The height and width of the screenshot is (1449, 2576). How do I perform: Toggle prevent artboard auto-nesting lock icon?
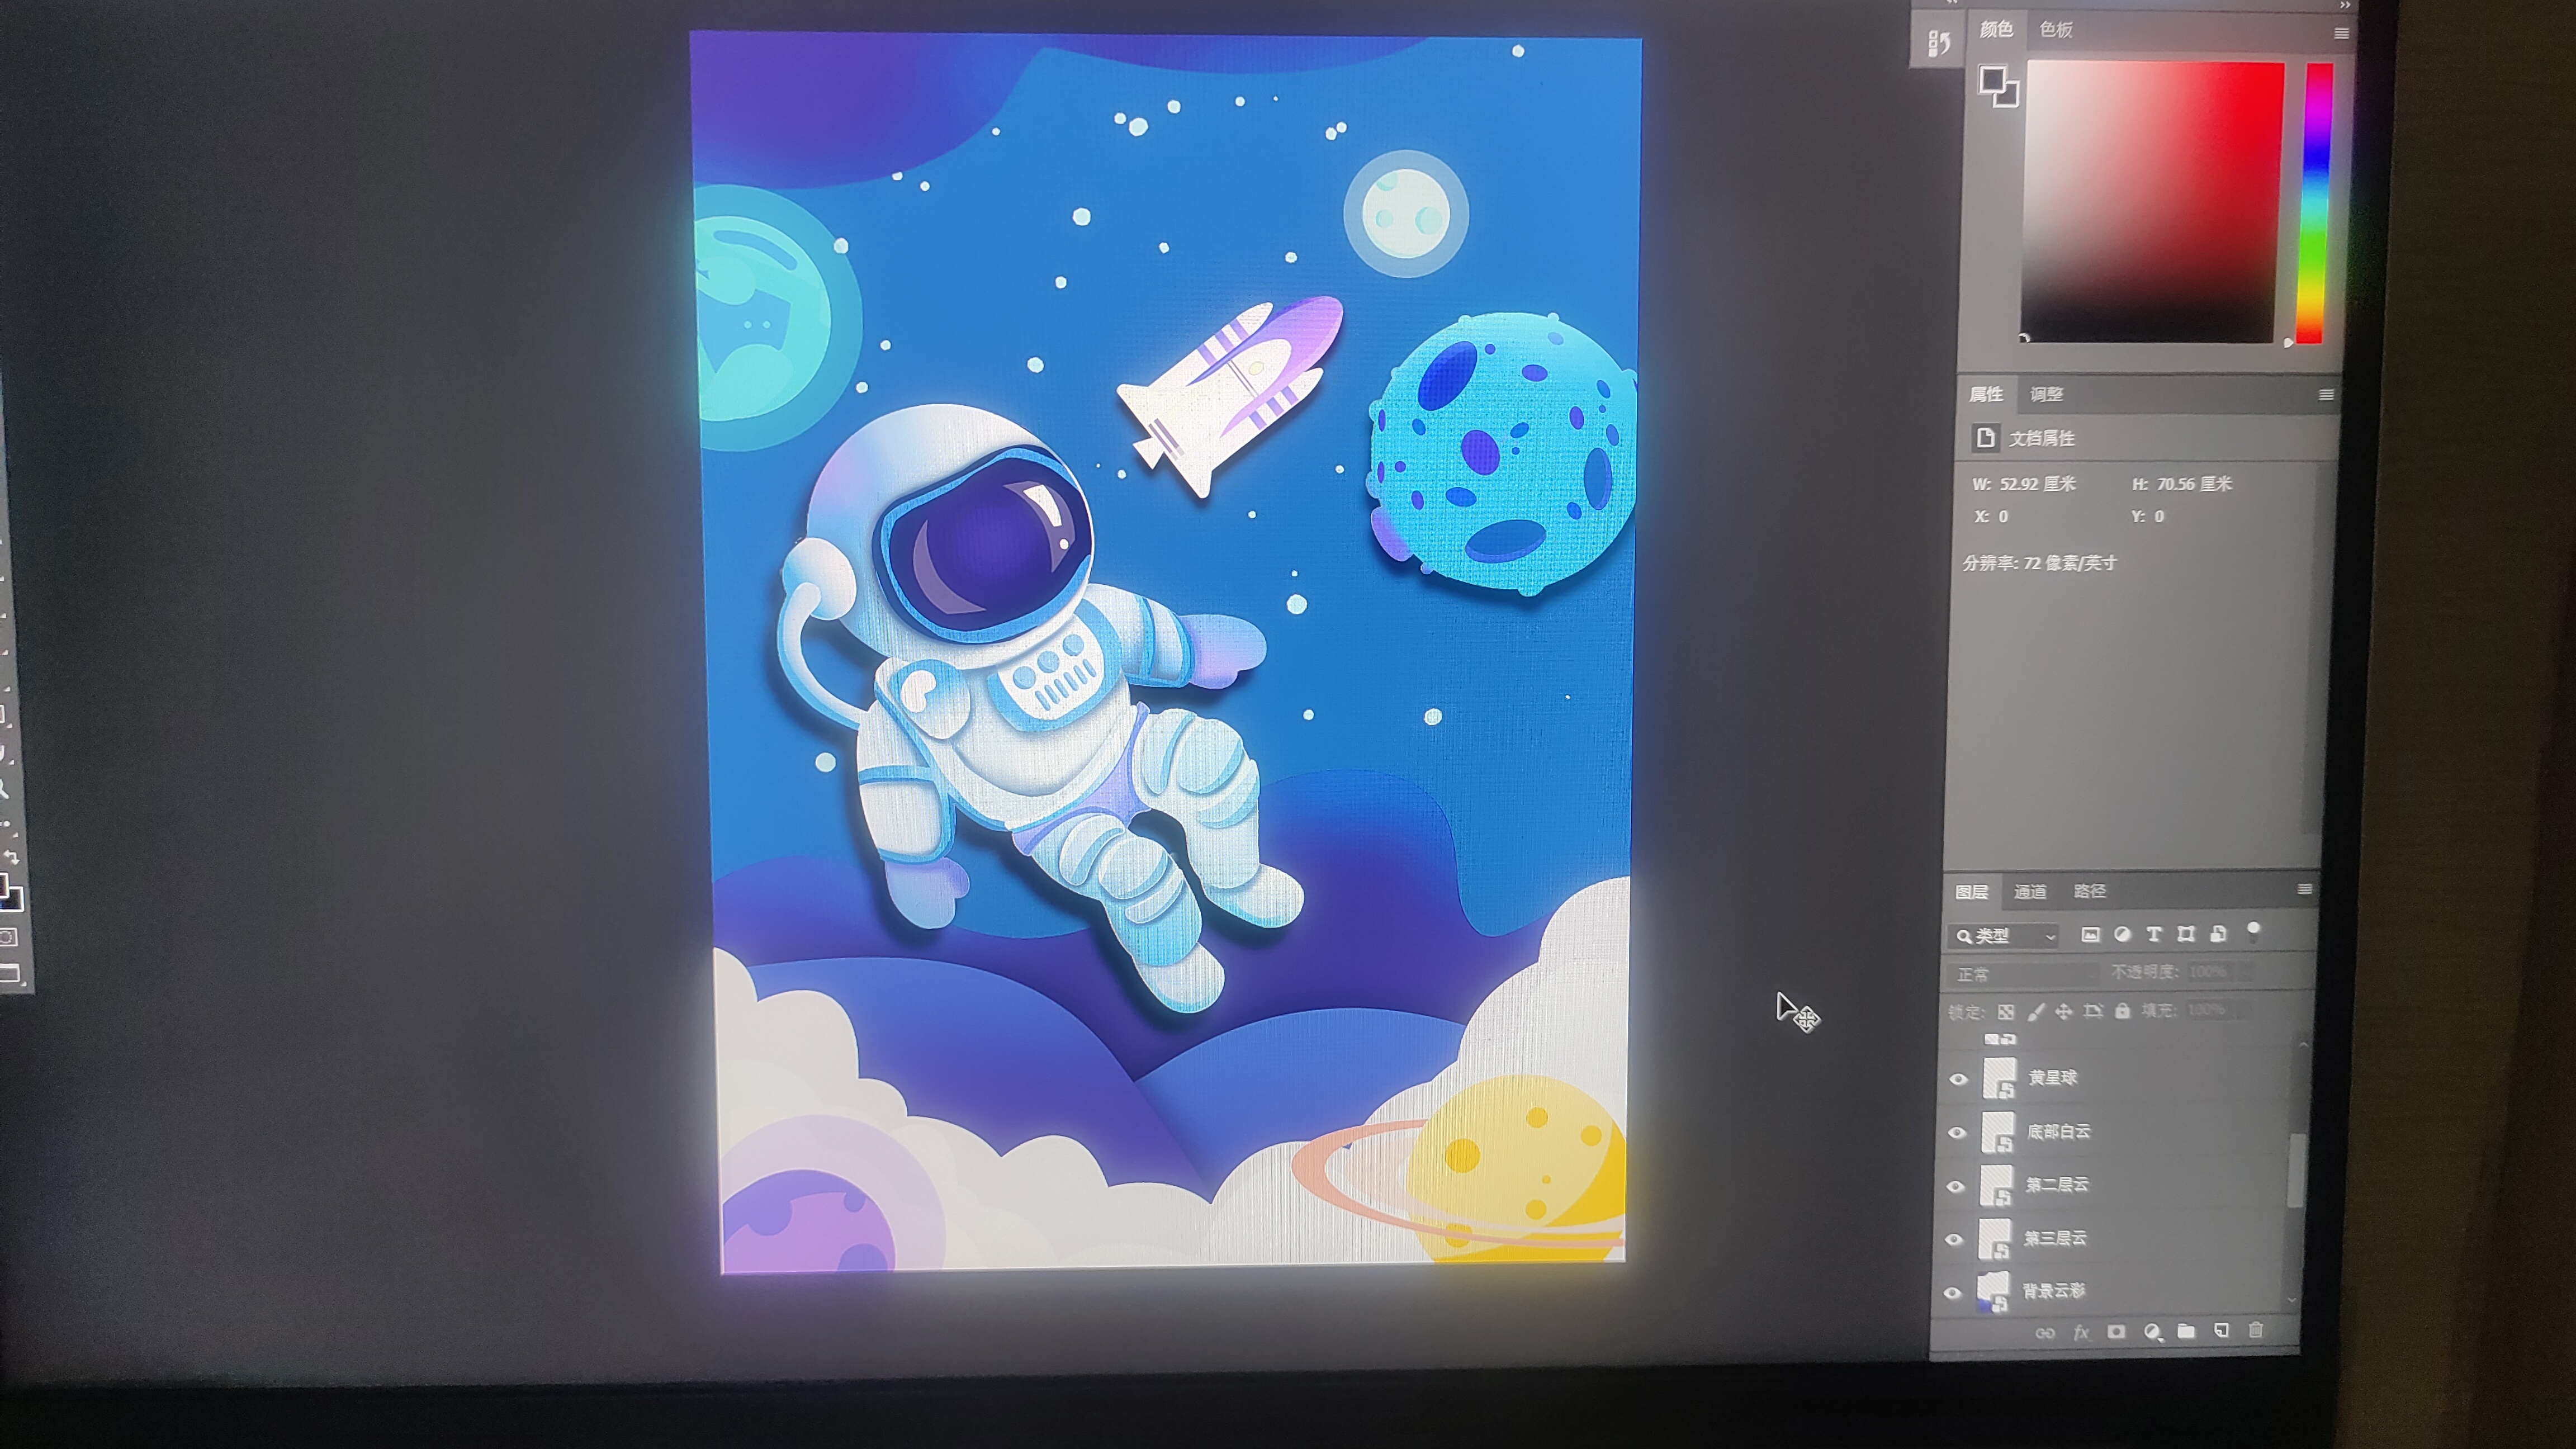(x=2093, y=1011)
